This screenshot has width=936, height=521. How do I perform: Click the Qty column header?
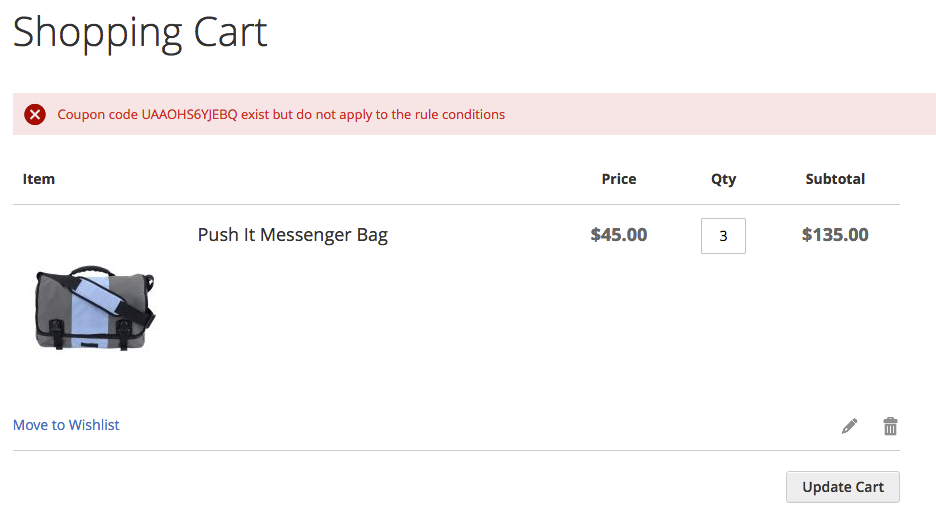click(723, 180)
